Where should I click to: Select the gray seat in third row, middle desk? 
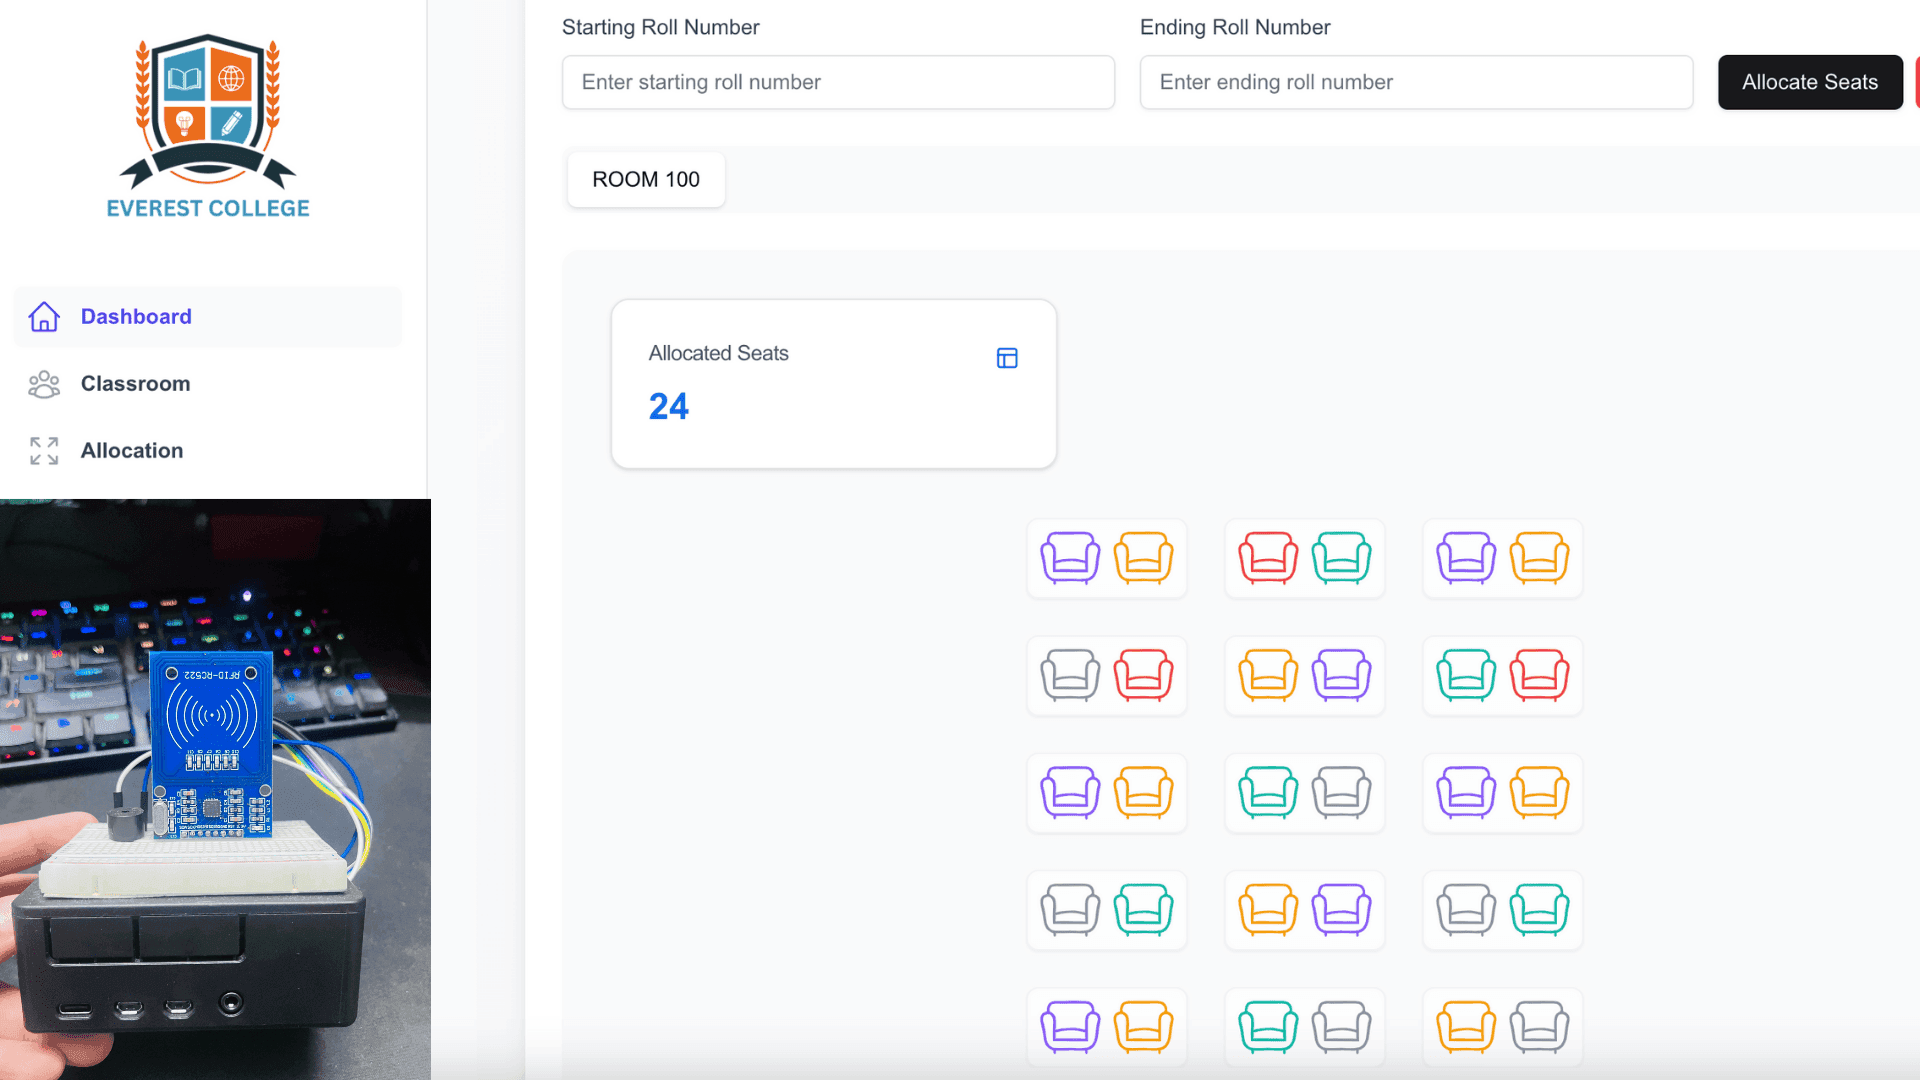click(1341, 793)
